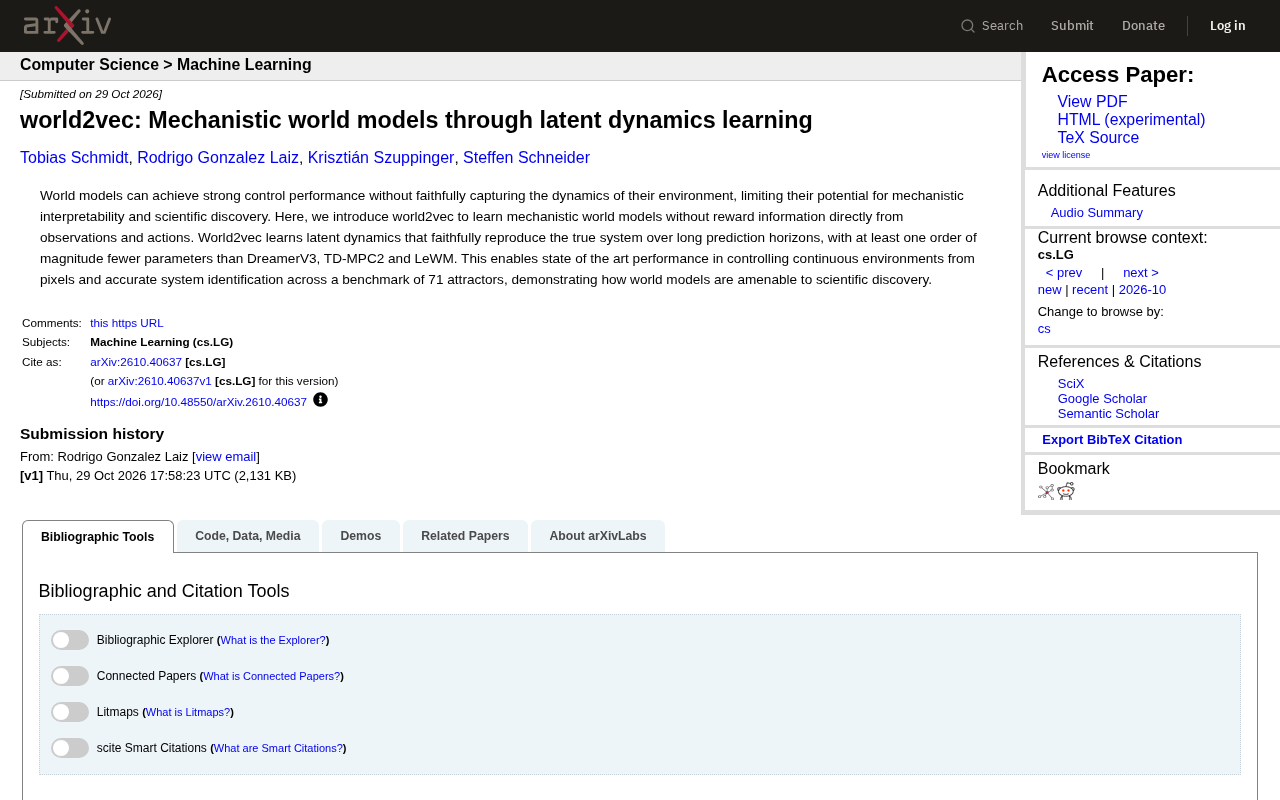Open the doi.org arXiv DOI link
This screenshot has width=1280, height=800.
[x=198, y=402]
